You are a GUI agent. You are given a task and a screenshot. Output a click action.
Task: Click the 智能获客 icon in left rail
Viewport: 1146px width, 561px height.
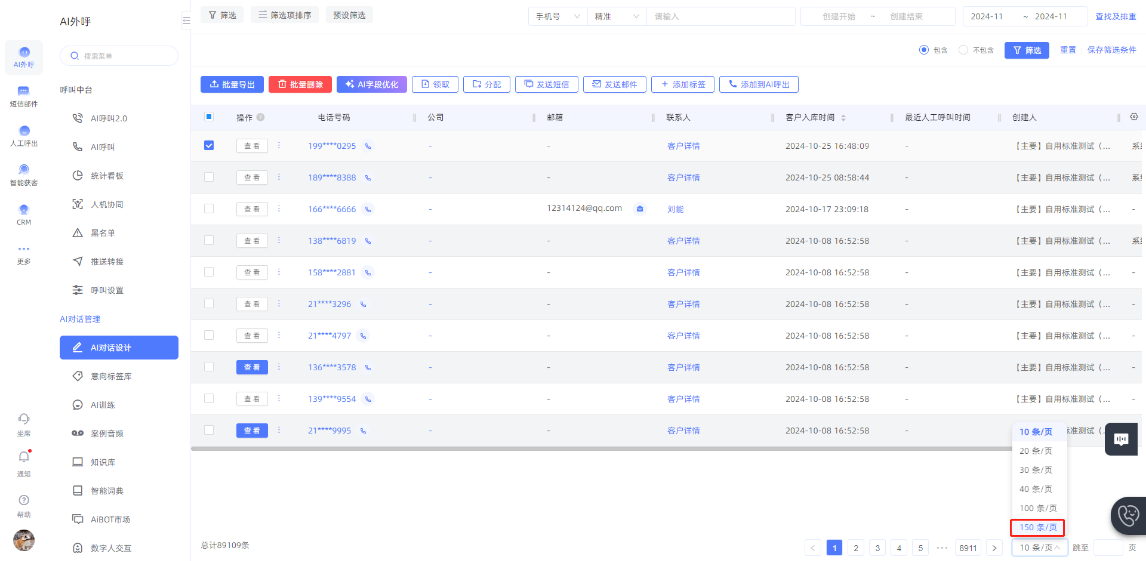24,170
